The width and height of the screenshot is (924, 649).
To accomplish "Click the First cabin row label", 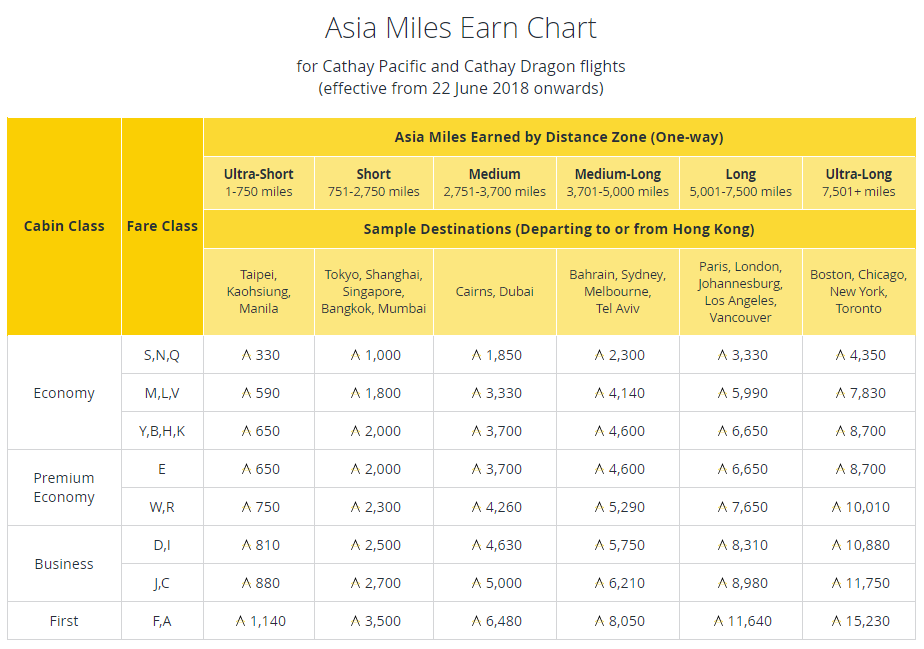I will coord(64,621).
